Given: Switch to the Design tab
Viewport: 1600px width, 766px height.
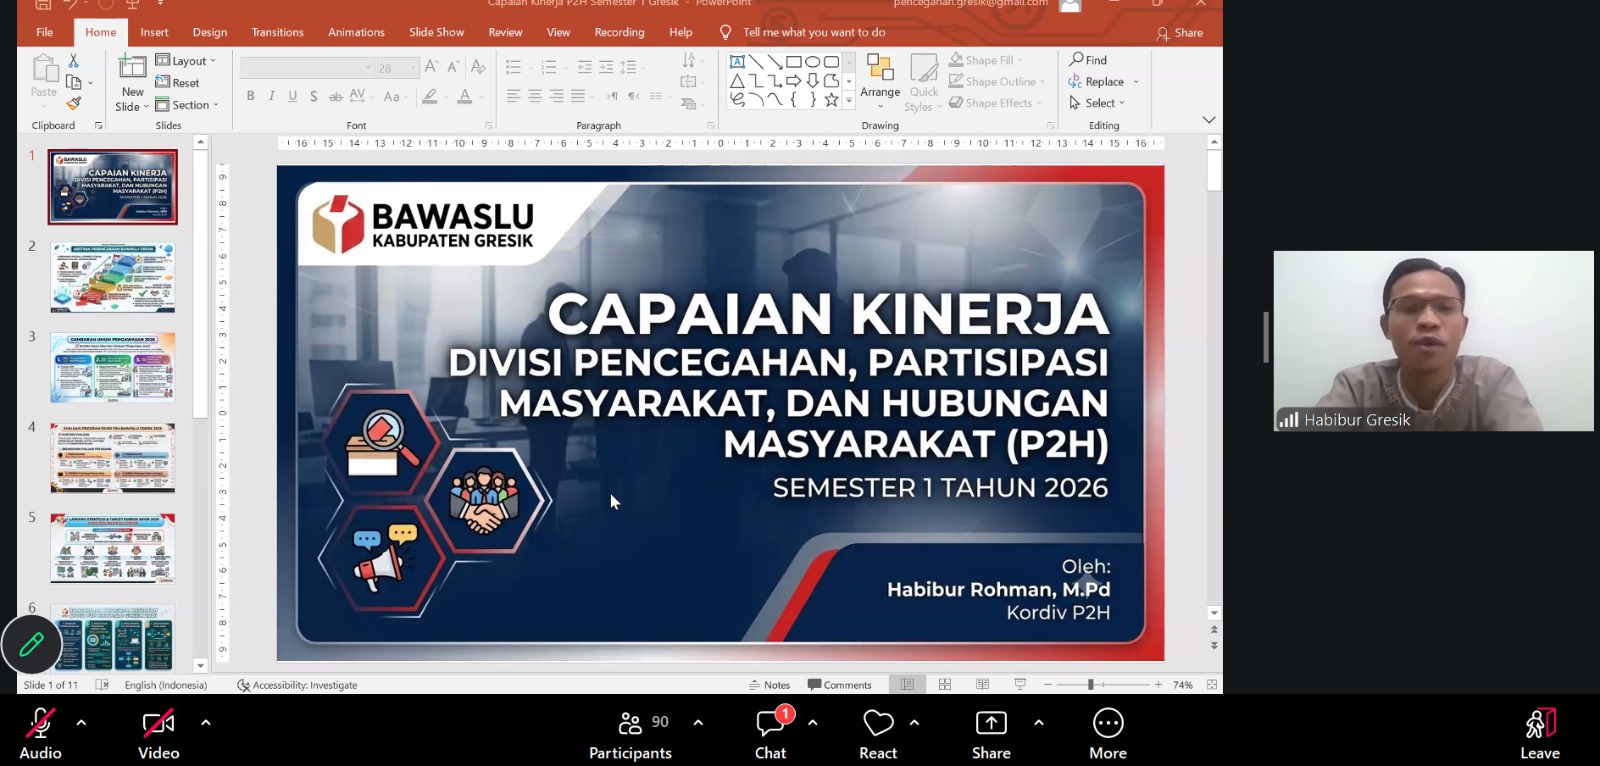Looking at the screenshot, I should [x=210, y=32].
